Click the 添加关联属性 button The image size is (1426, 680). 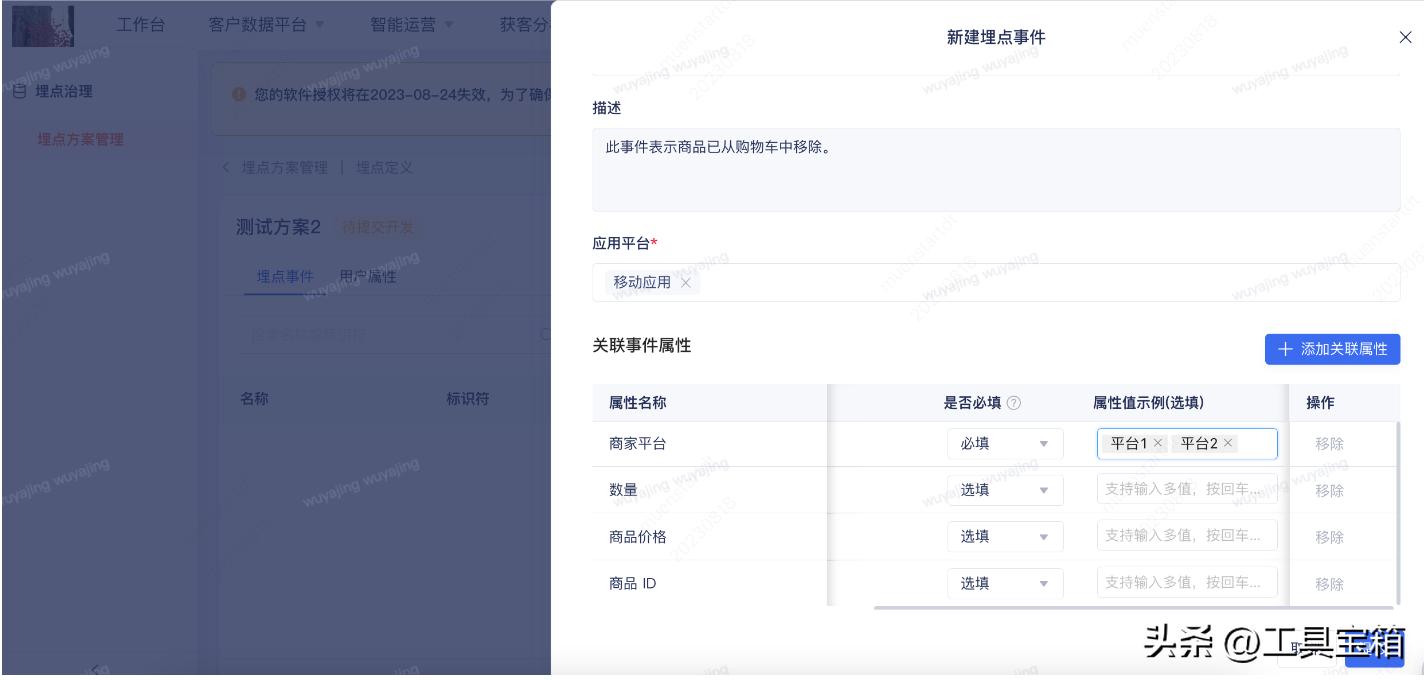coord(1332,349)
